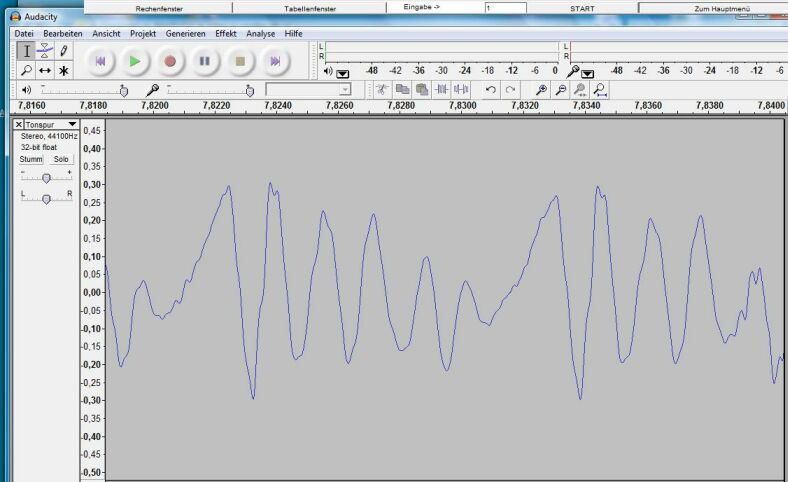This screenshot has height=482, width=788.
Task: Expand the input source combo box
Action: click(345, 90)
